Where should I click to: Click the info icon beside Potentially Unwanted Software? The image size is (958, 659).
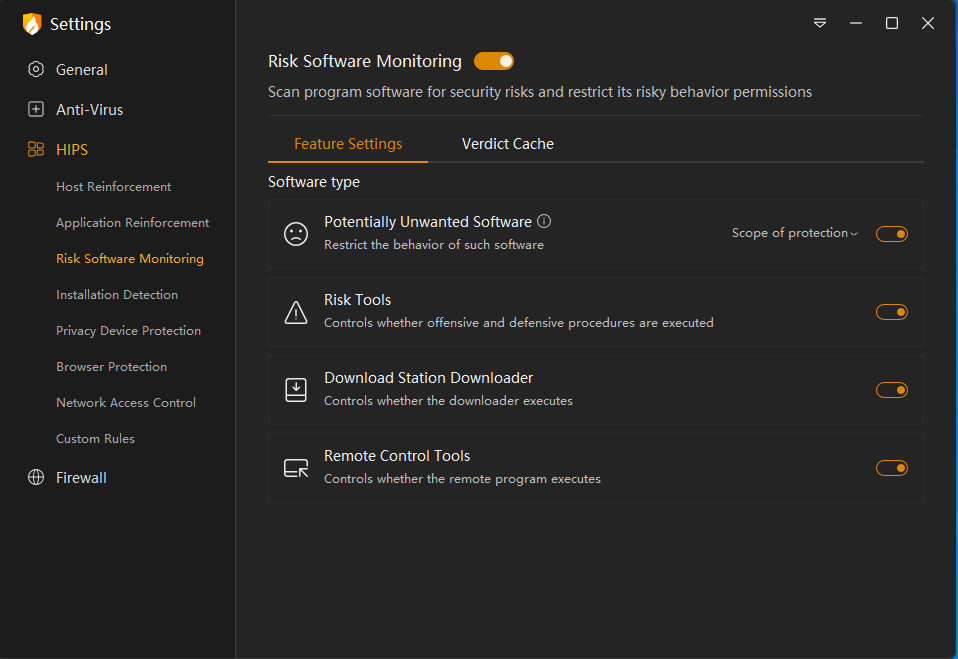coord(544,222)
